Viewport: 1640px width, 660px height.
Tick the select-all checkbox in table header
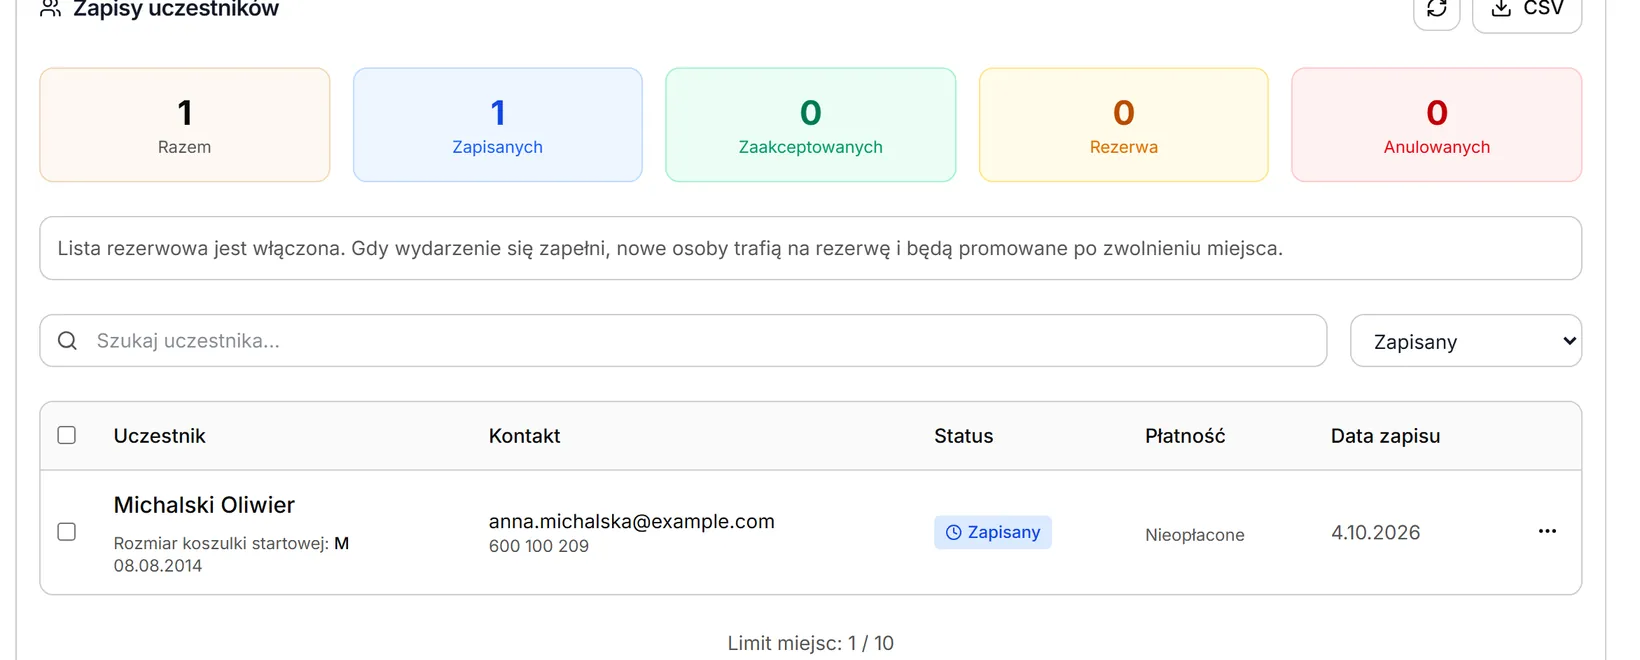point(67,435)
